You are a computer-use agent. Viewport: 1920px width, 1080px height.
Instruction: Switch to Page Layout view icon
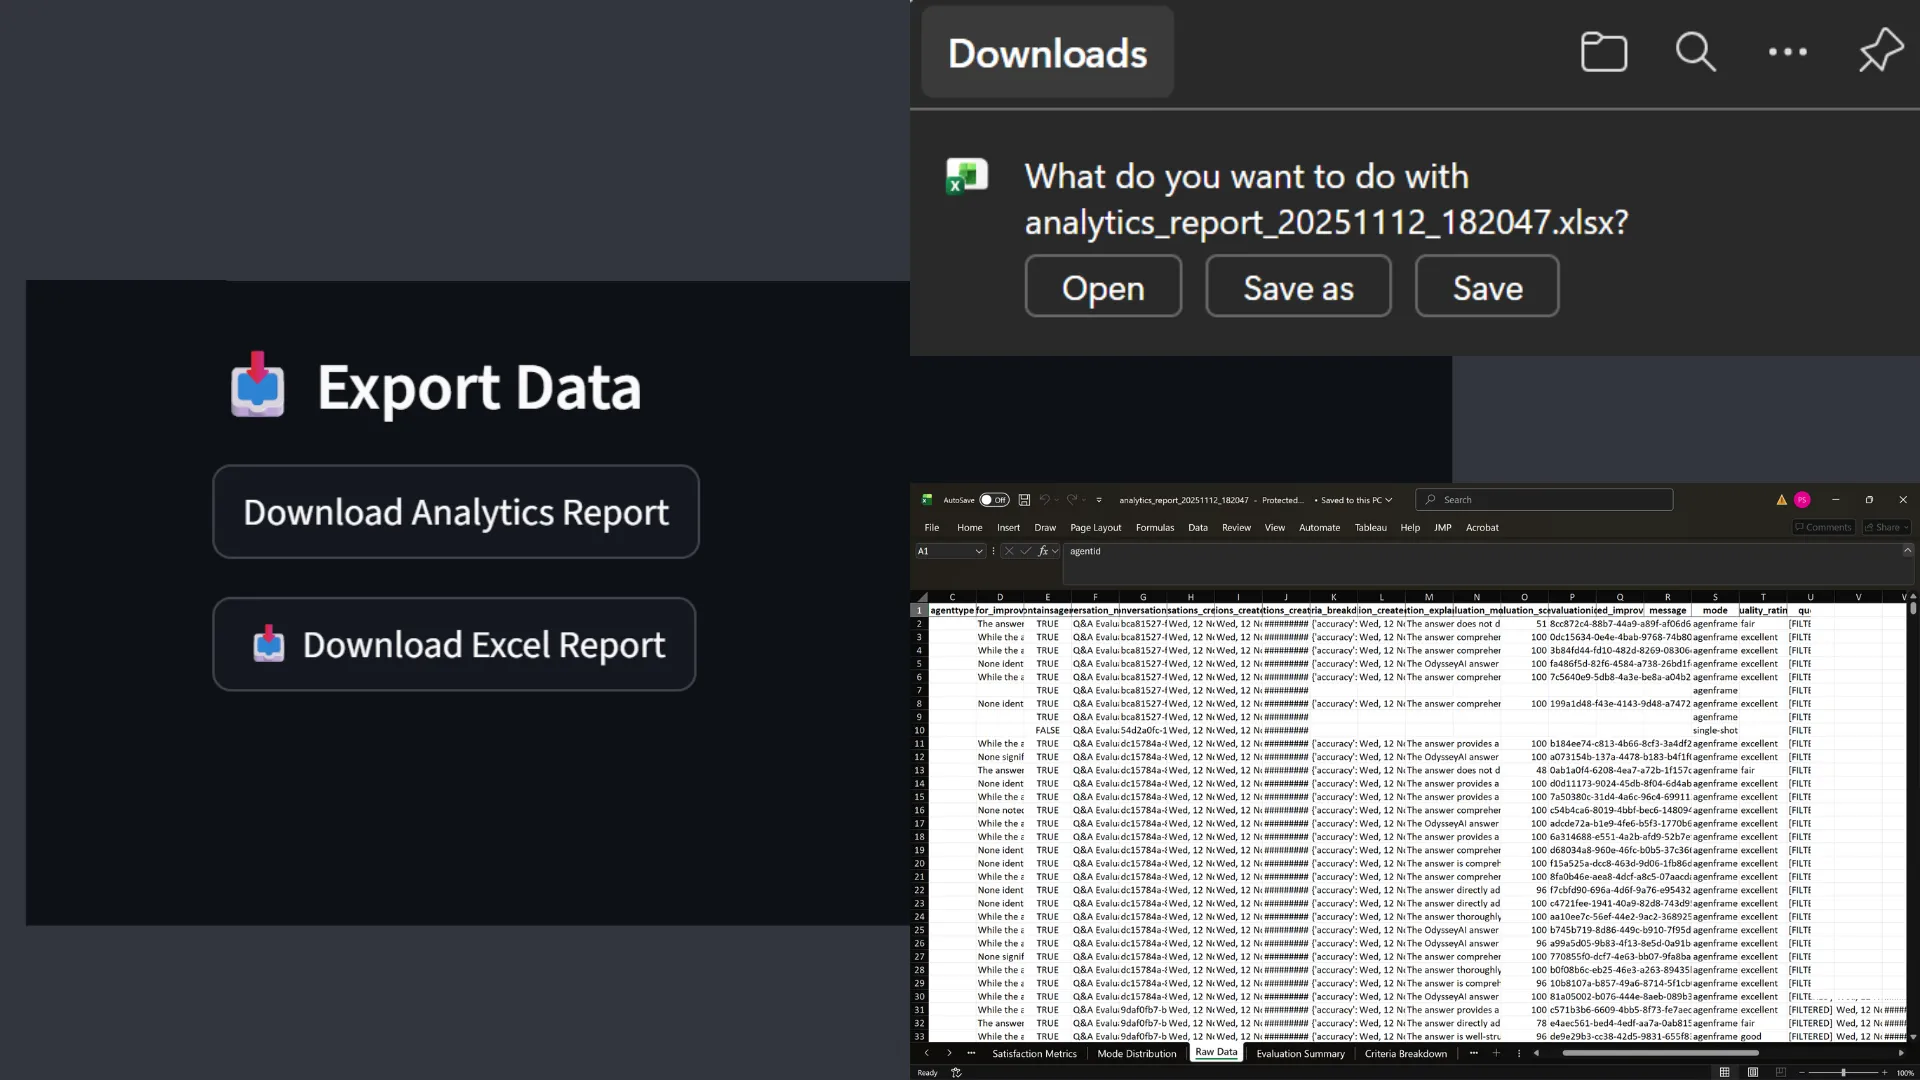pyautogui.click(x=1753, y=1072)
